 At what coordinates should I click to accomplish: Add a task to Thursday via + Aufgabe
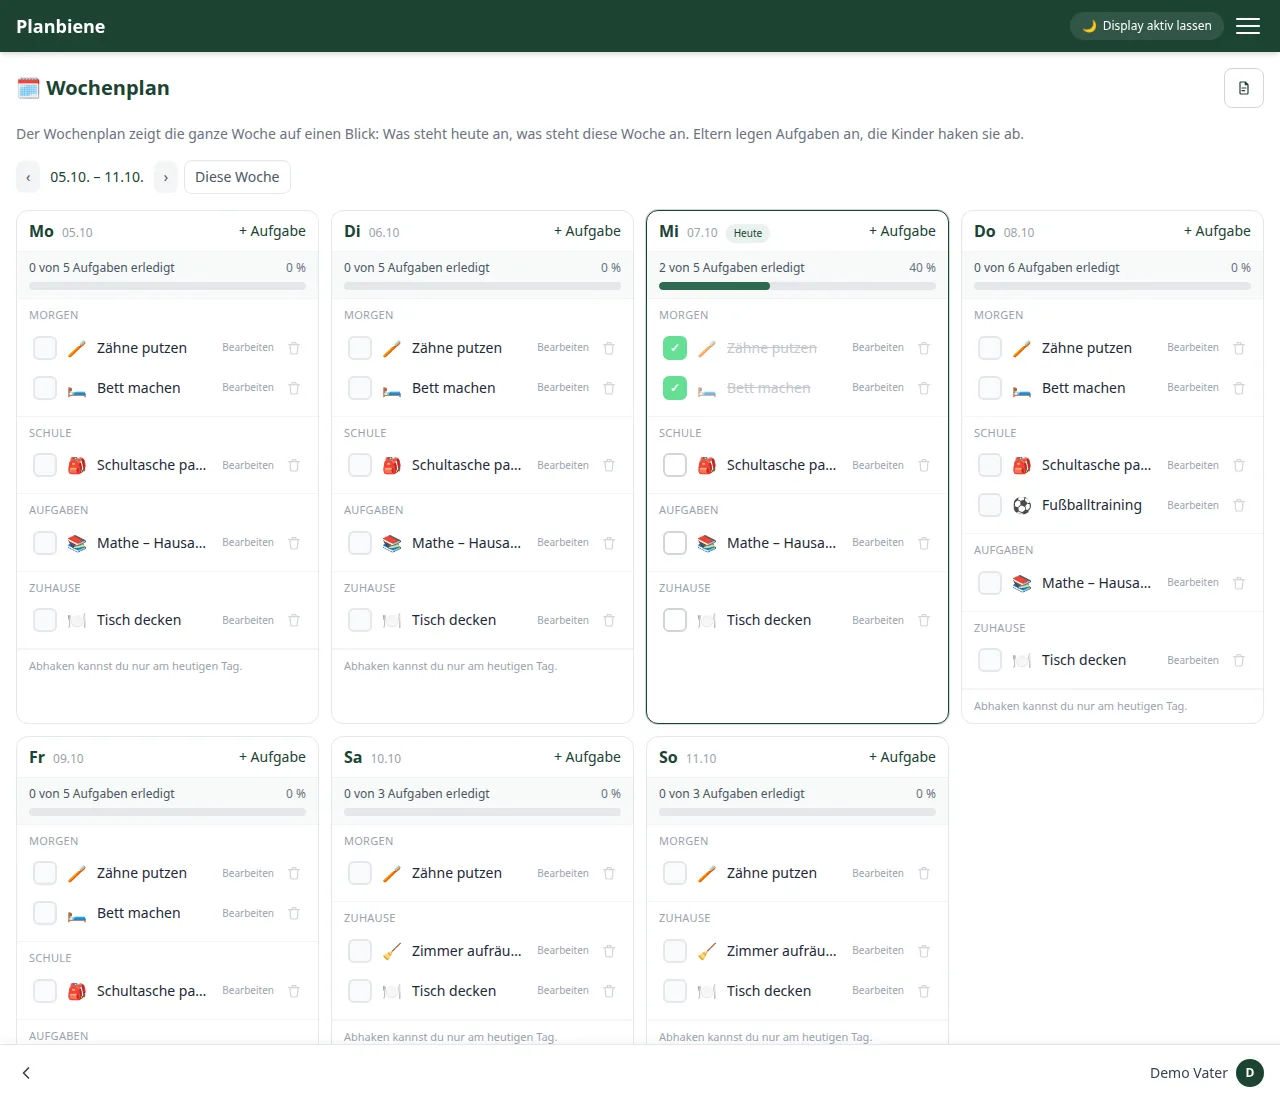[1217, 231]
